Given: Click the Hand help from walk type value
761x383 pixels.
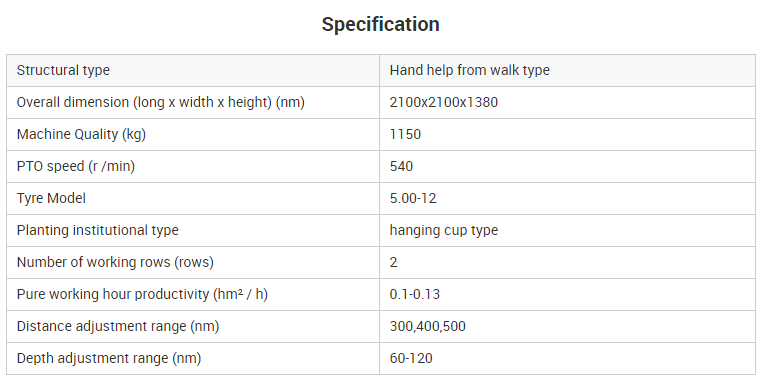Looking at the screenshot, I should coord(469,70).
